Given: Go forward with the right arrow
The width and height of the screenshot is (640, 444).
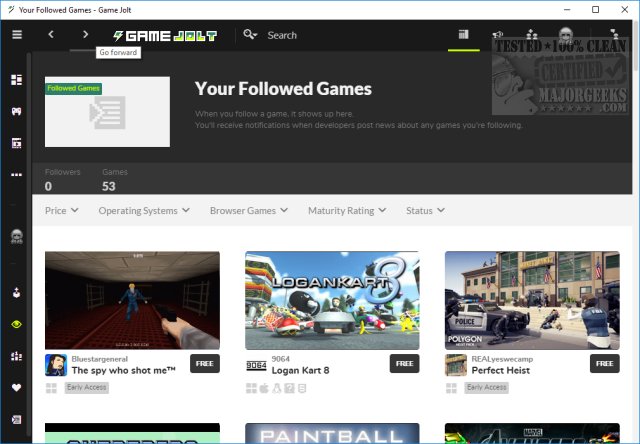Looking at the screenshot, I should pyautogui.click(x=85, y=35).
